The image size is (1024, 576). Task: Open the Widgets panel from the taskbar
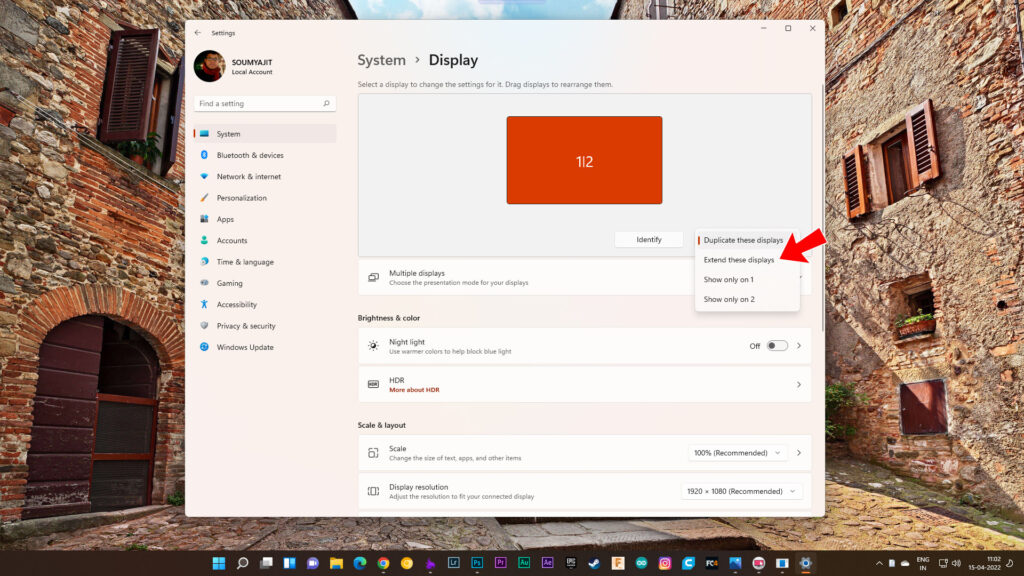click(x=289, y=563)
